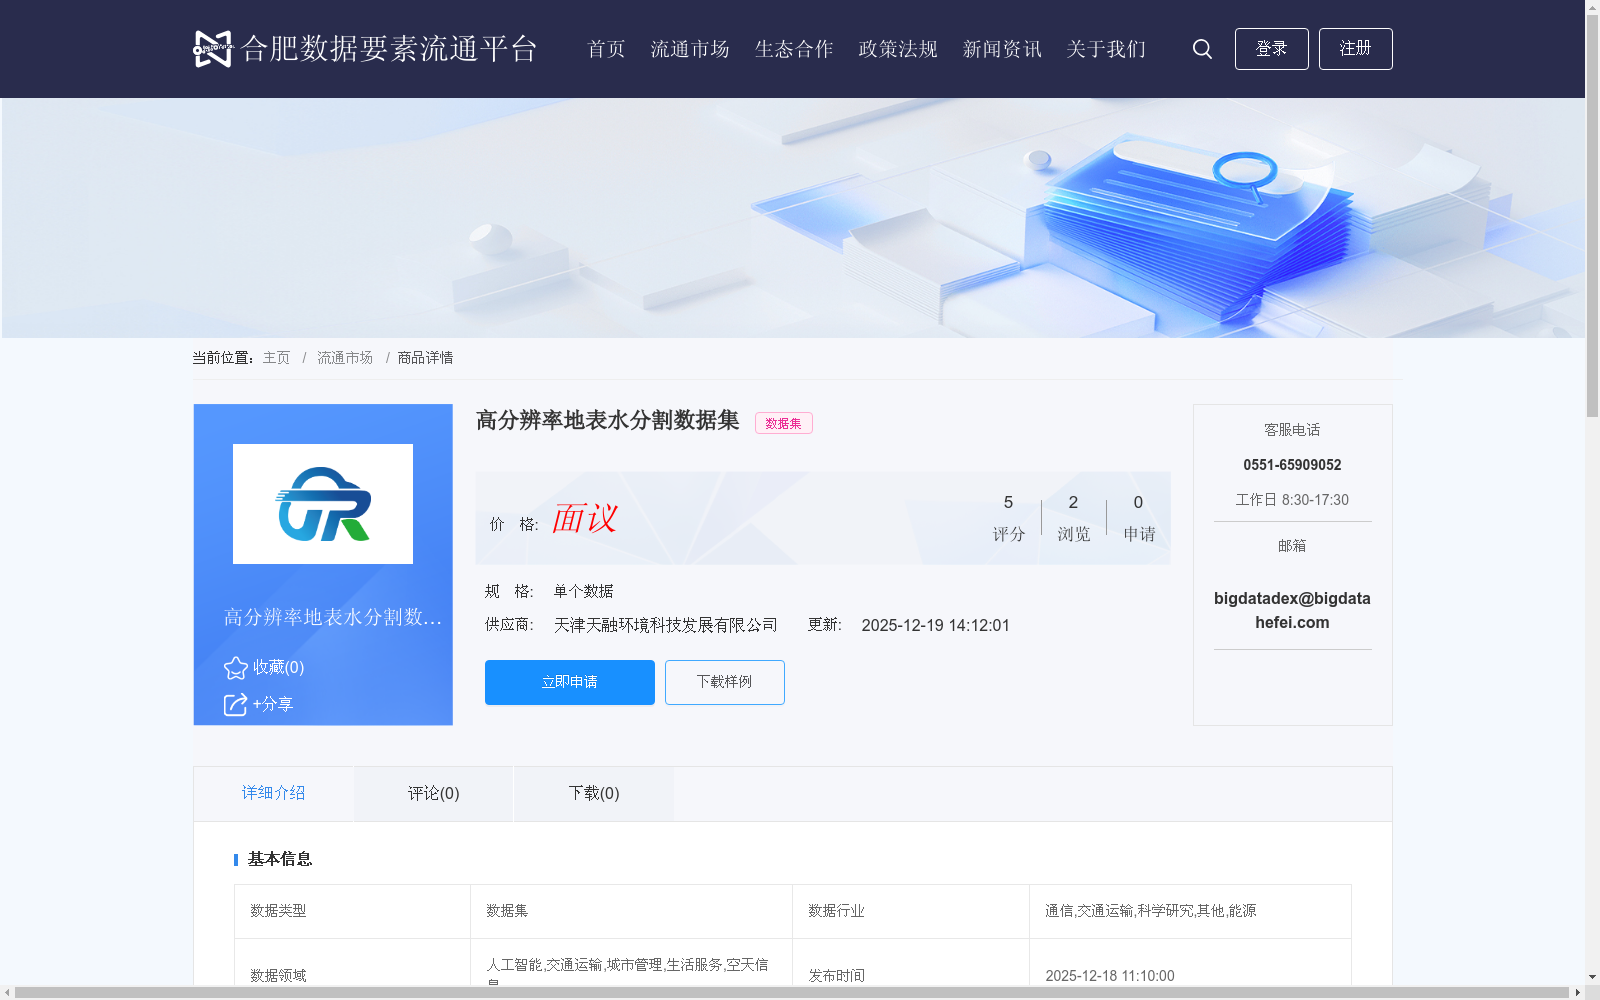Click the supplier cloud logo thumbnail

coord(323,504)
